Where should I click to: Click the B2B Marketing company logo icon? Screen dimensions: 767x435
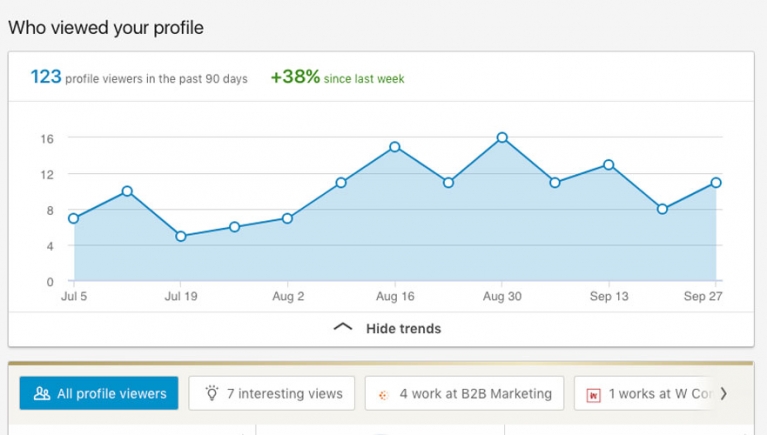pyautogui.click(x=383, y=394)
